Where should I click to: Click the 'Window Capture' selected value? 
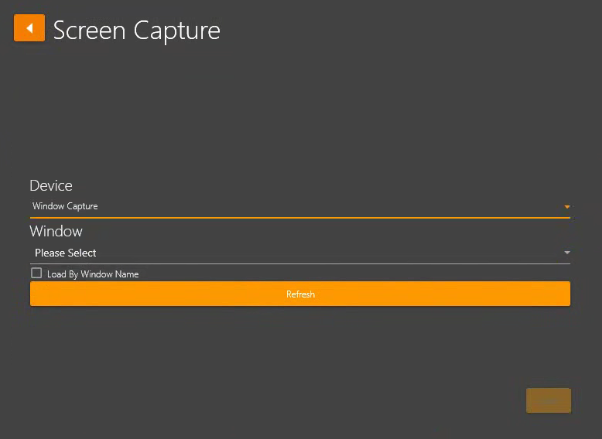point(65,206)
